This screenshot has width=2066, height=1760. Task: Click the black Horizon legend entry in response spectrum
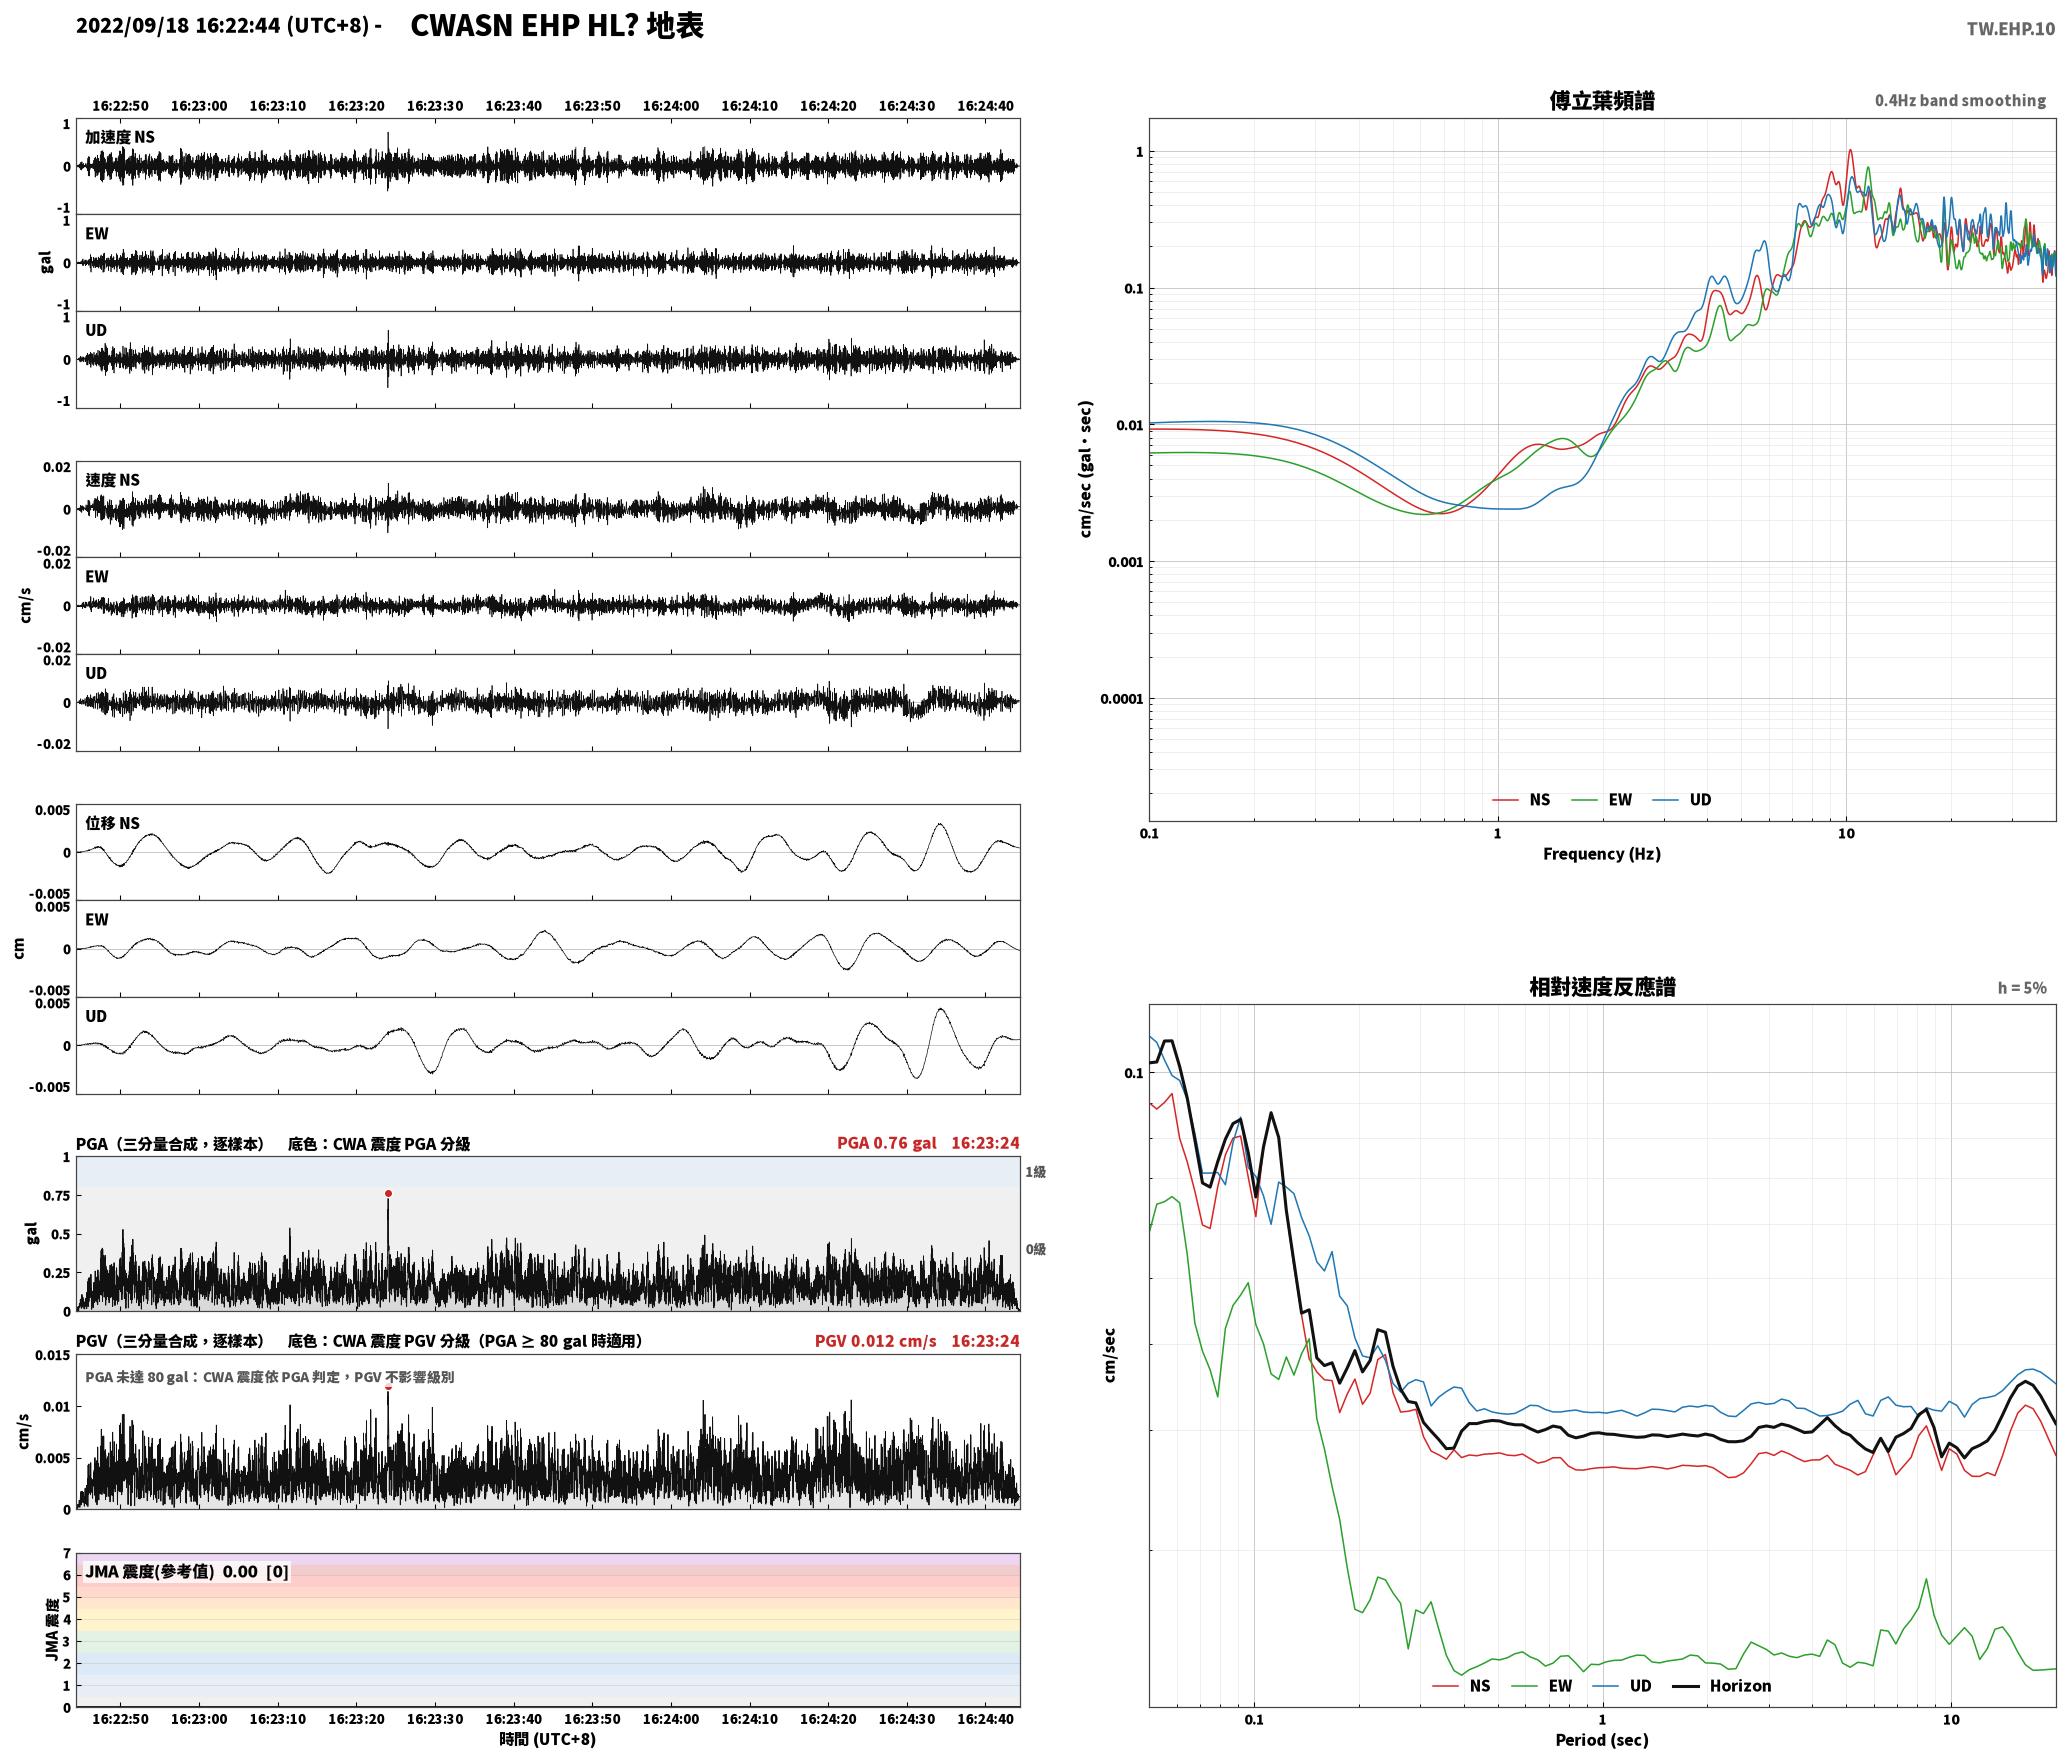tap(1722, 1685)
